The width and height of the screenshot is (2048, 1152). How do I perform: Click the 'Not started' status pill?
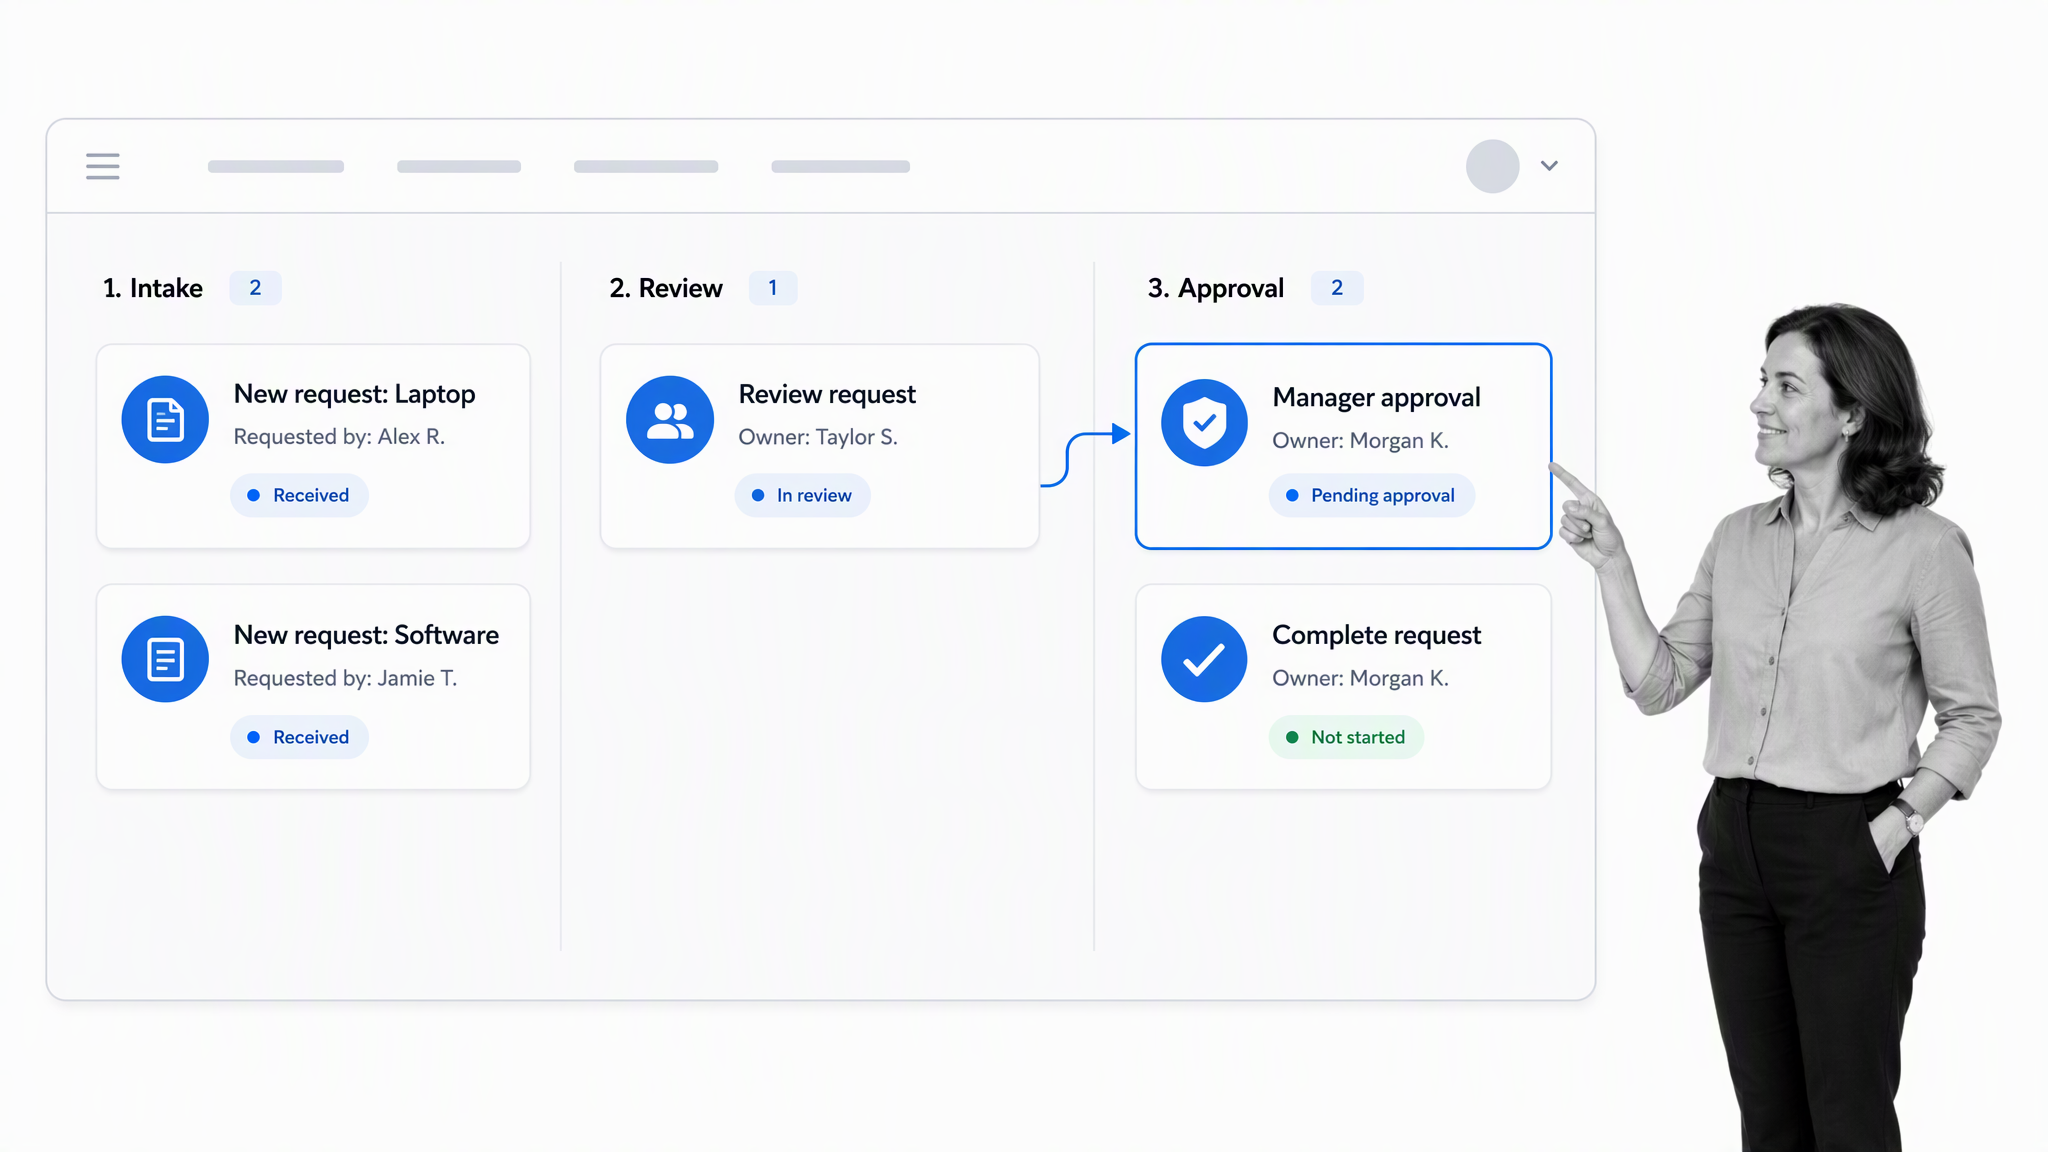(x=1346, y=737)
